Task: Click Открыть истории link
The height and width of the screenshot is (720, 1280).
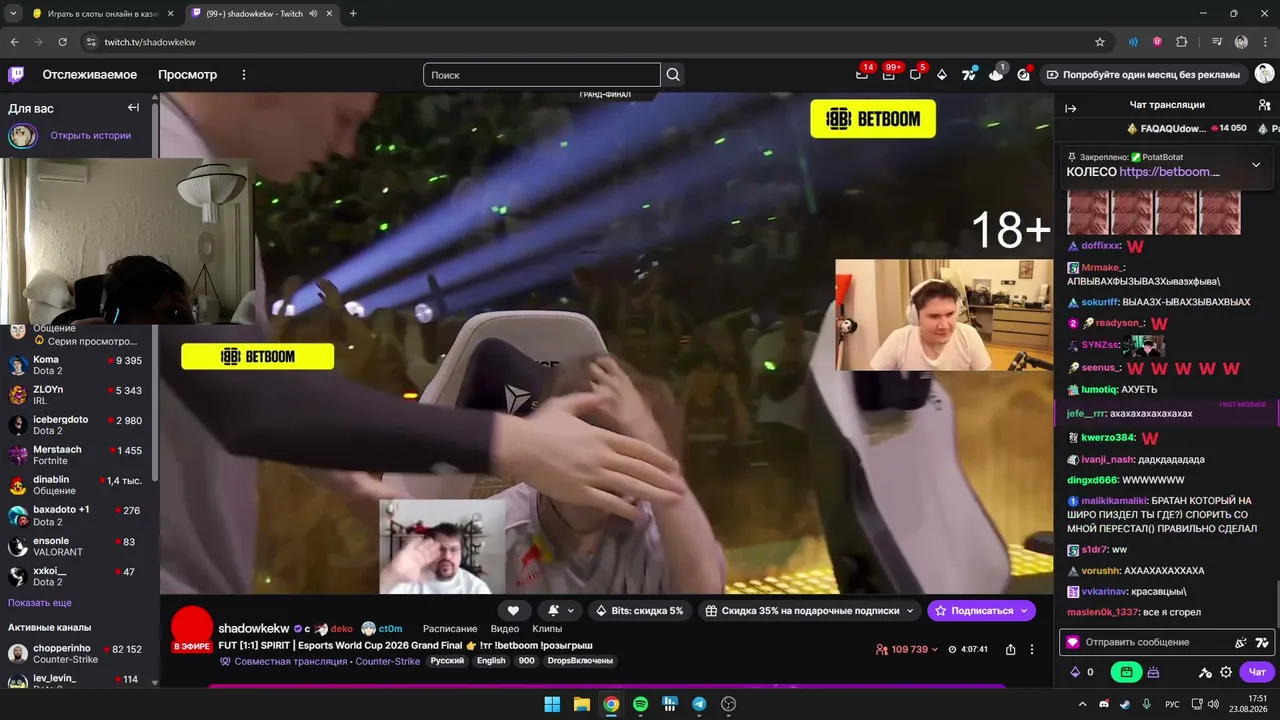Action: pyautogui.click(x=91, y=136)
